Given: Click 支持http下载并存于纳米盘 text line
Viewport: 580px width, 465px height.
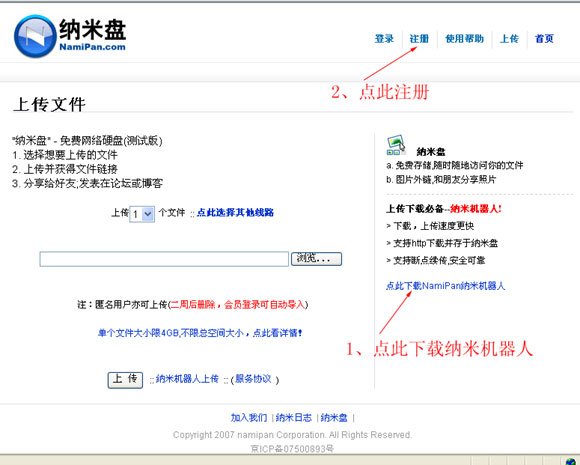Looking at the screenshot, I should pos(445,243).
